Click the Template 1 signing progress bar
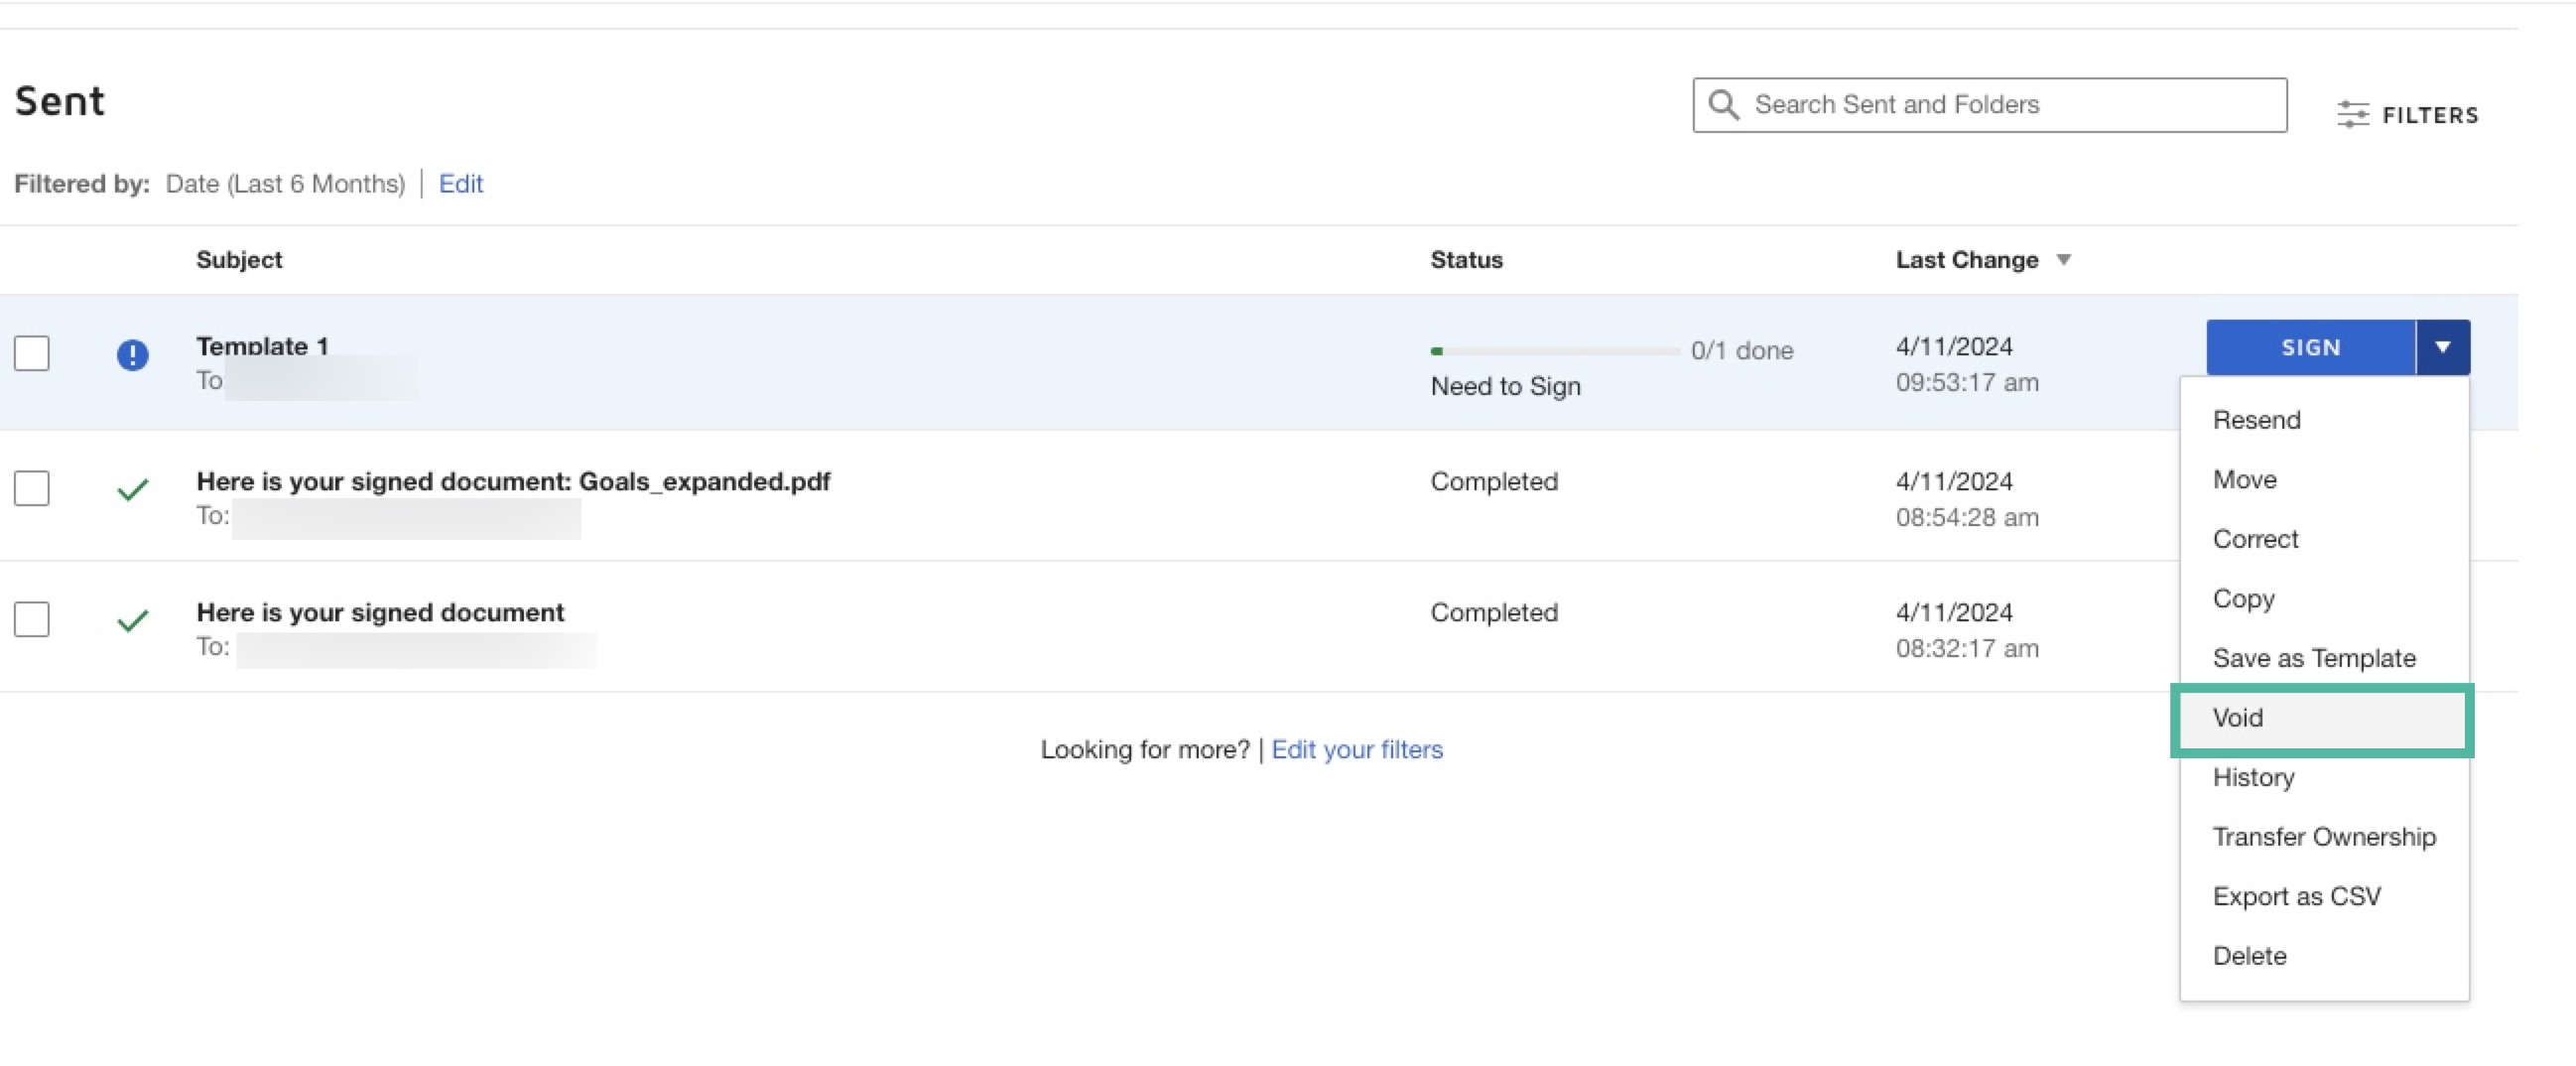 tap(1554, 351)
